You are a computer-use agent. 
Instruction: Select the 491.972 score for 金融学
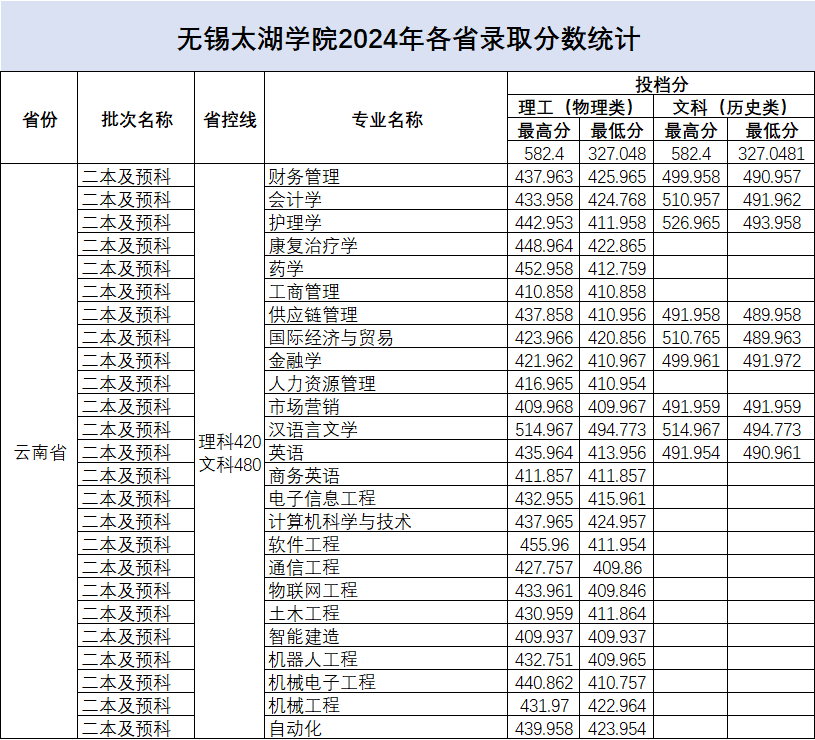[x=771, y=361]
